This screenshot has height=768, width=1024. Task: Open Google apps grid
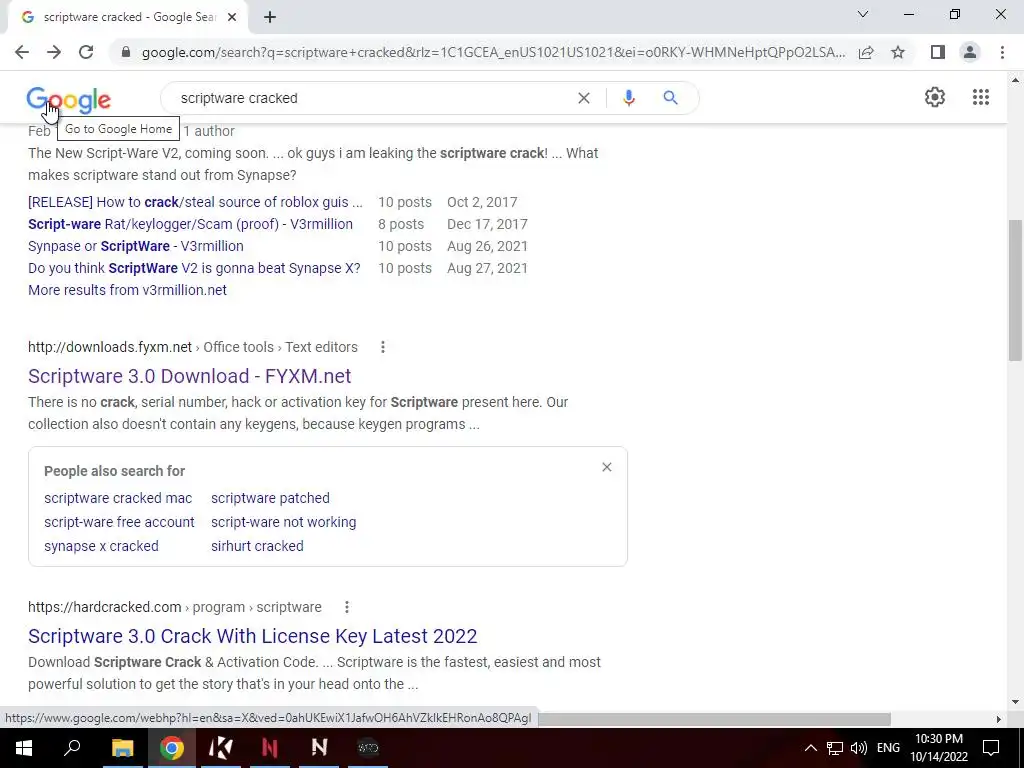(x=980, y=97)
